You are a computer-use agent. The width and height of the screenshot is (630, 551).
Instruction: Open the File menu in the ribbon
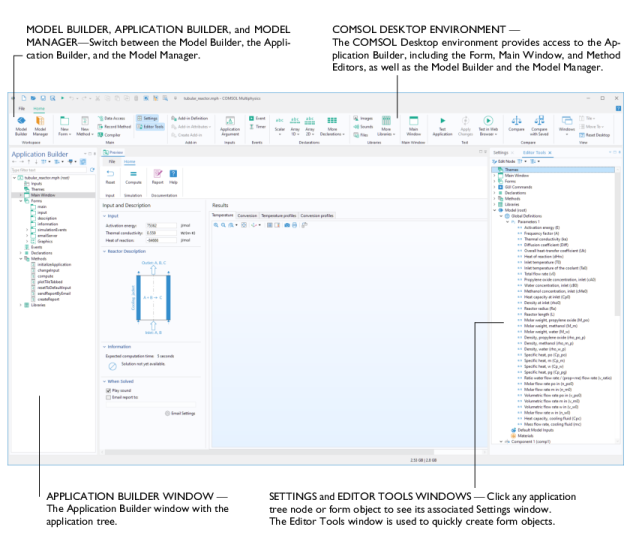21,108
